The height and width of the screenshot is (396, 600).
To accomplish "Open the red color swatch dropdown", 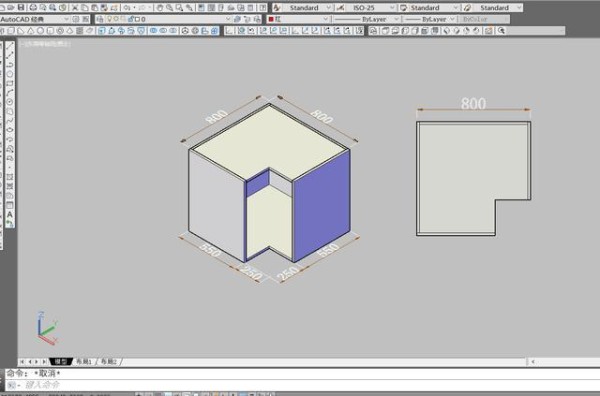I will [x=298, y=19].
